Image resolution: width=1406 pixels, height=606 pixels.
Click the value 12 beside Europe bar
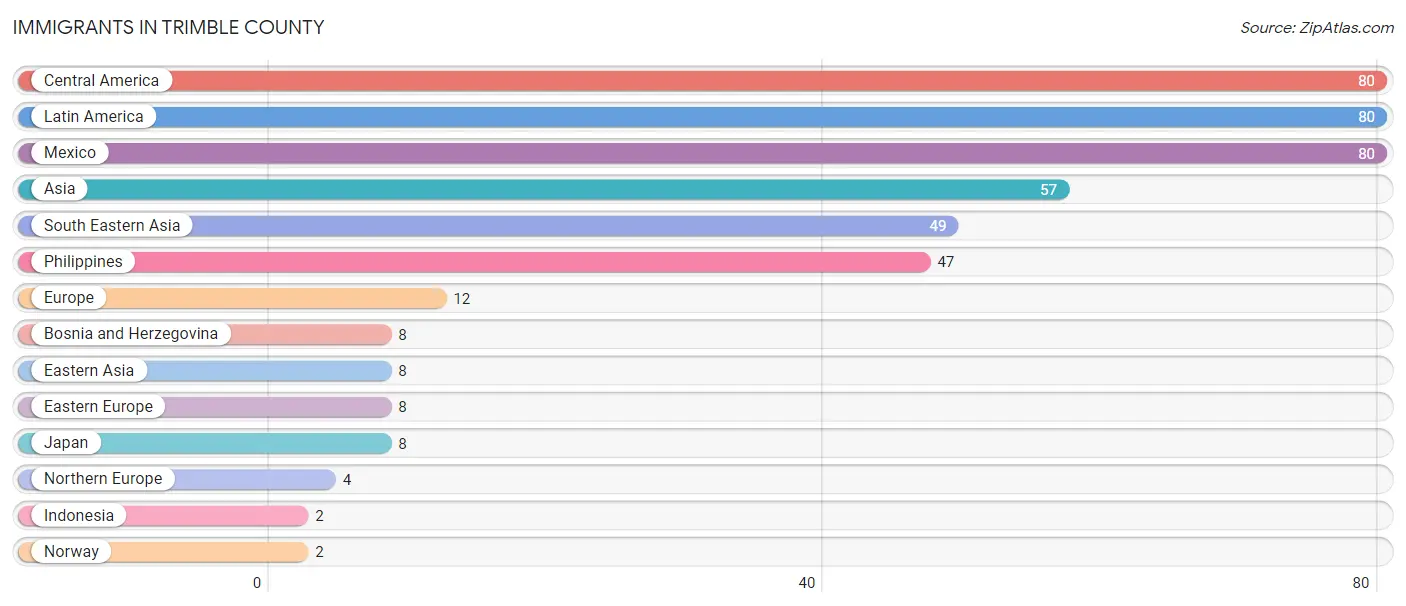(461, 298)
